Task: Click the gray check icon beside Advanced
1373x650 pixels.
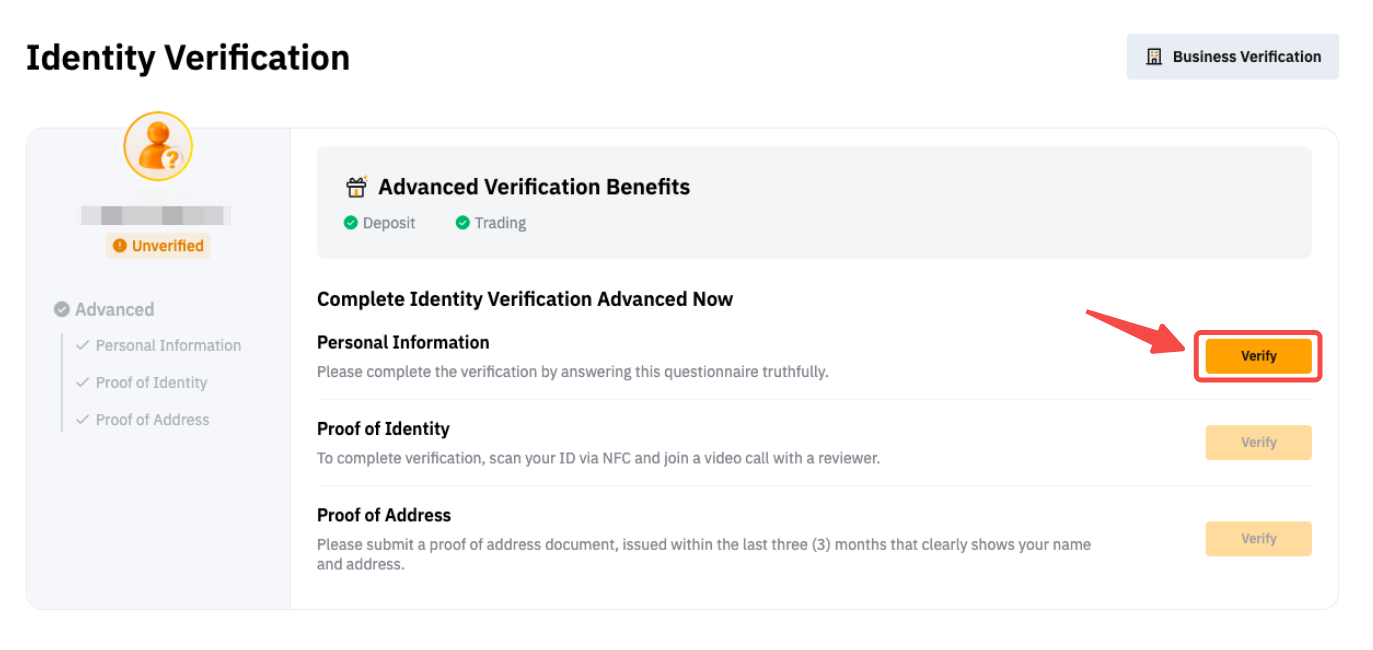Action: click(62, 310)
